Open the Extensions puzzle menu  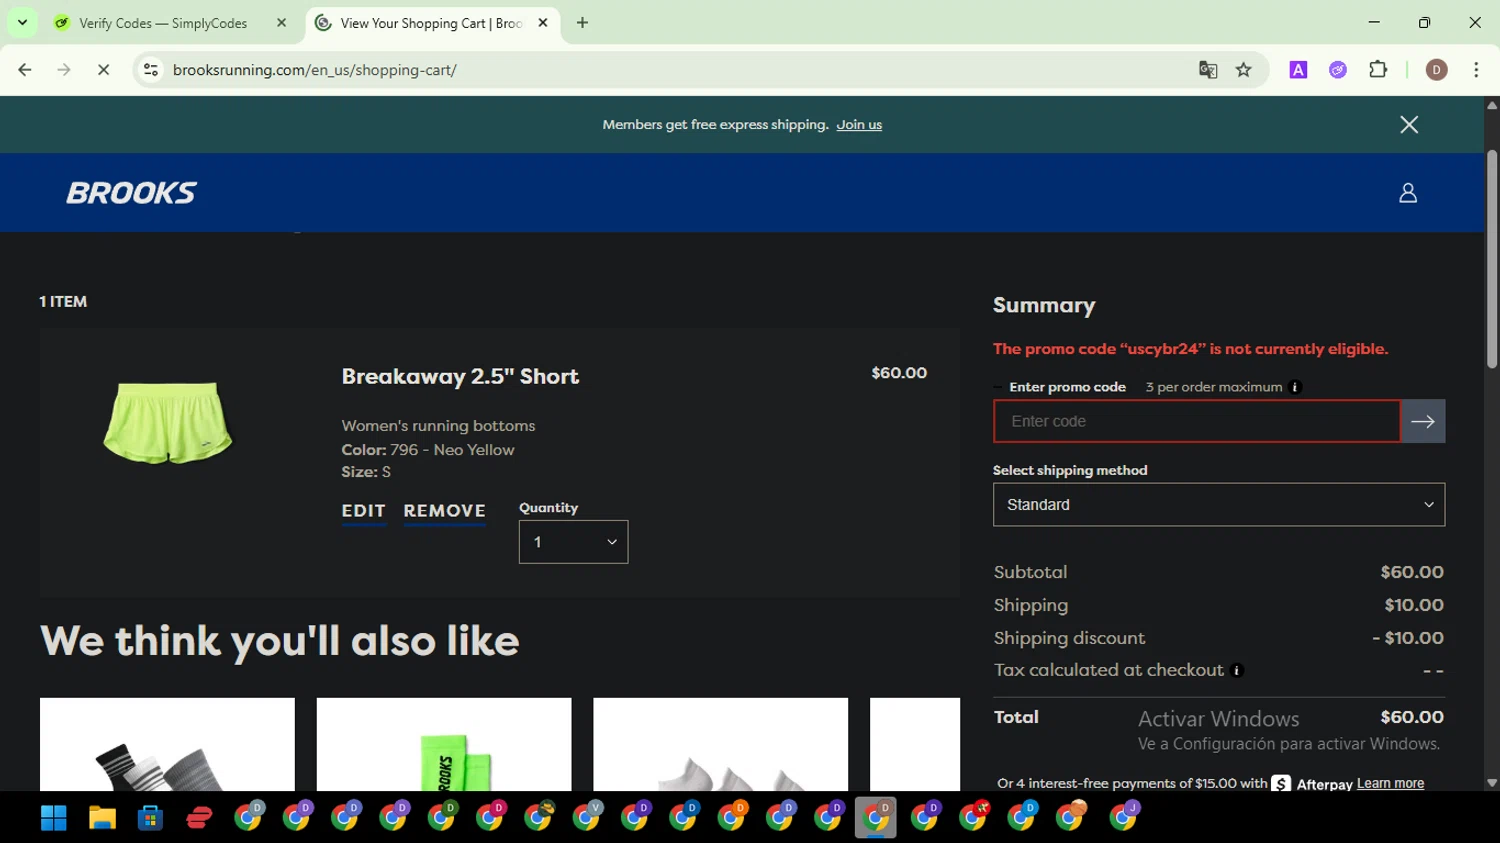click(1378, 70)
